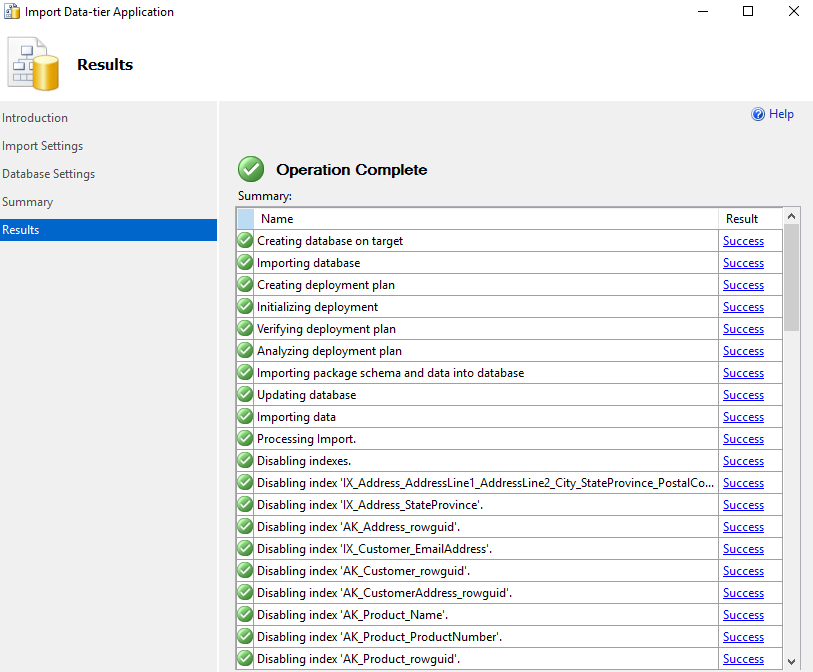Click the green check next to 'Importing data'

click(245, 417)
